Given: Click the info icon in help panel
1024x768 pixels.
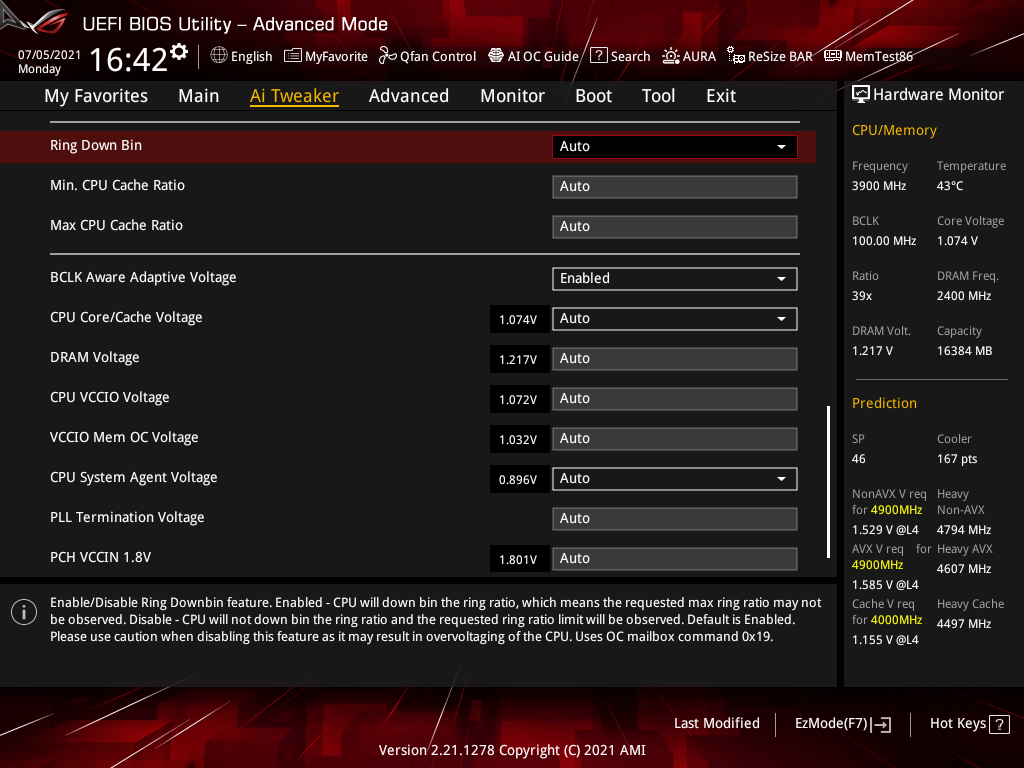Looking at the screenshot, I should 24,613.
